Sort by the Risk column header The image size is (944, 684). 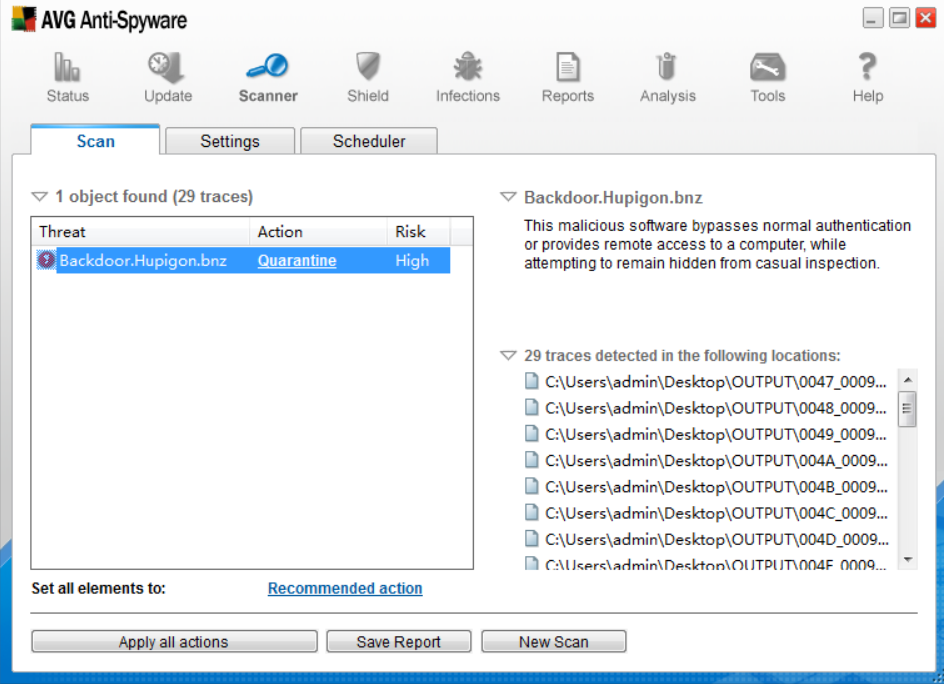click(x=418, y=232)
